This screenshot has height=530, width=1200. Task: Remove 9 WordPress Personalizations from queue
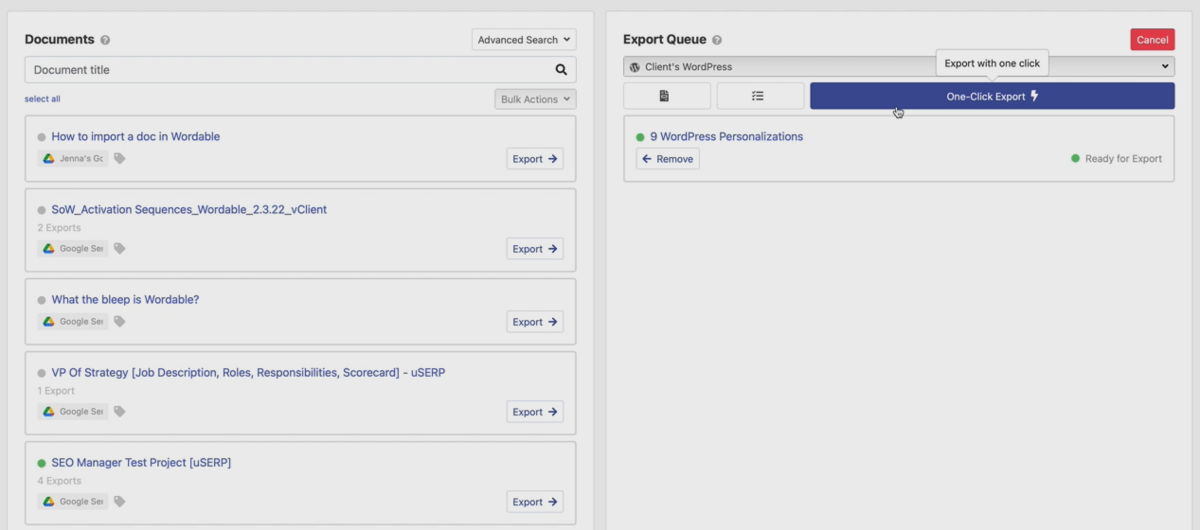(667, 159)
